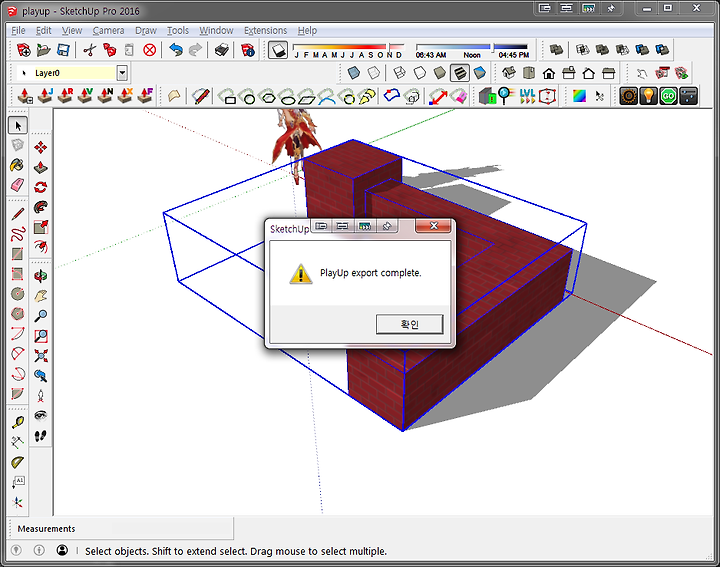Screen dimensions: 720x567
Task: Click the PlayUp export R icon
Action: [65, 95]
